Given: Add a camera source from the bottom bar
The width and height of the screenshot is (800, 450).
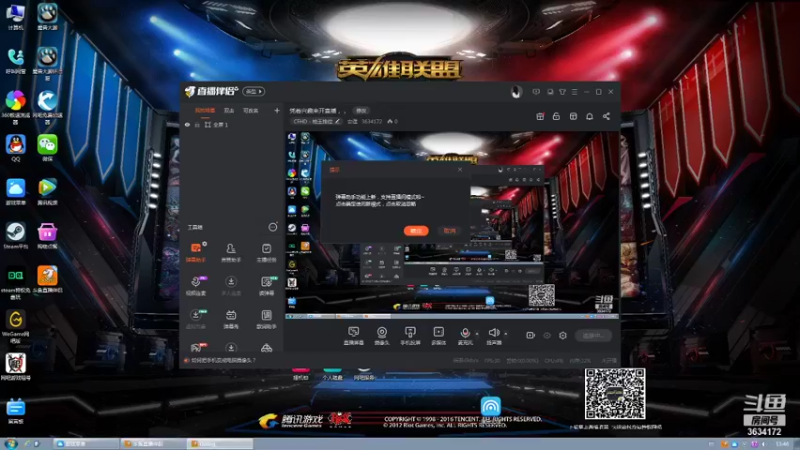Looking at the screenshot, I should [x=382, y=335].
